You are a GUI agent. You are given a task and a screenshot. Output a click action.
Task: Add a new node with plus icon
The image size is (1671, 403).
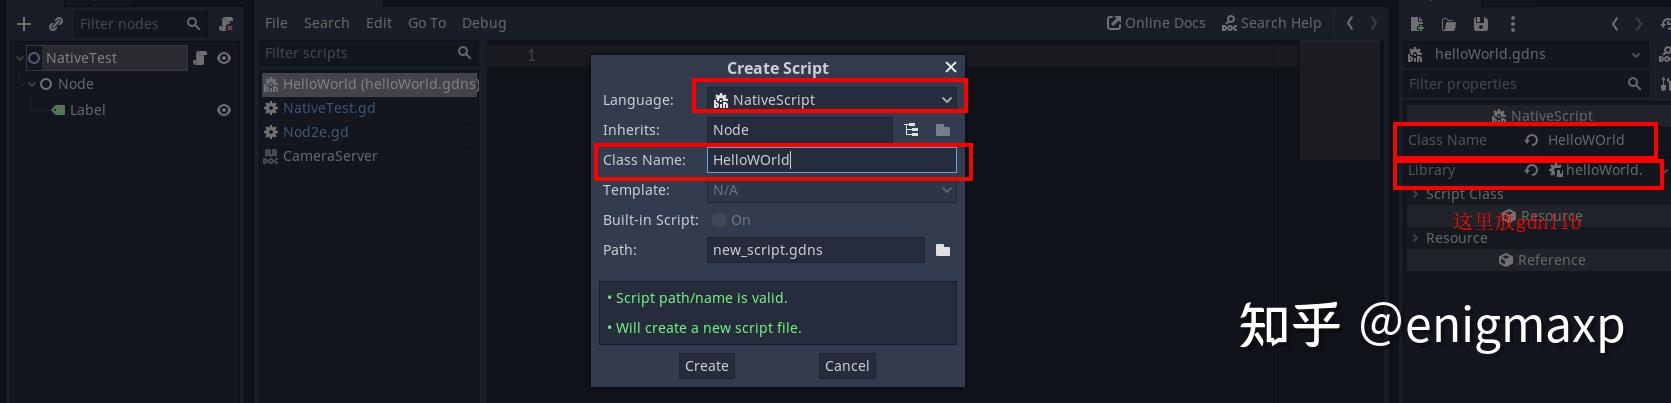[x=24, y=23]
